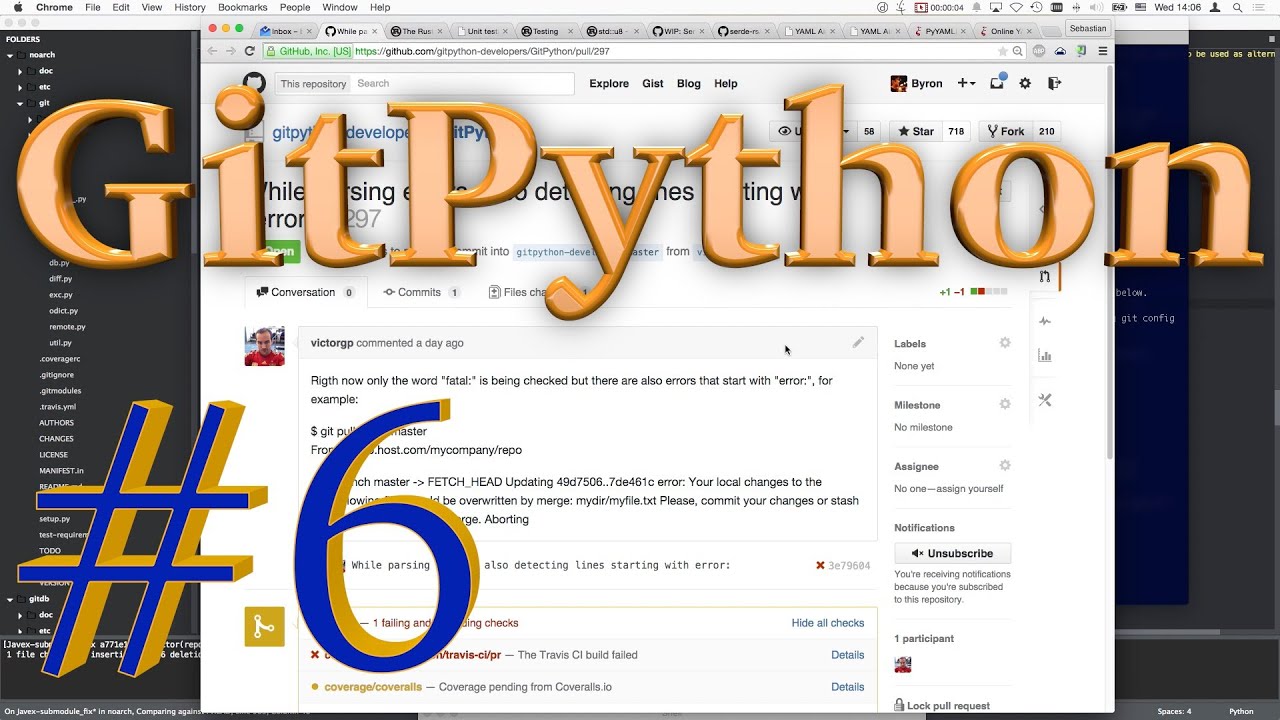Image resolution: width=1280 pixels, height=720 pixels.
Task: Click the merge status branch icon
Action: click(x=264, y=627)
